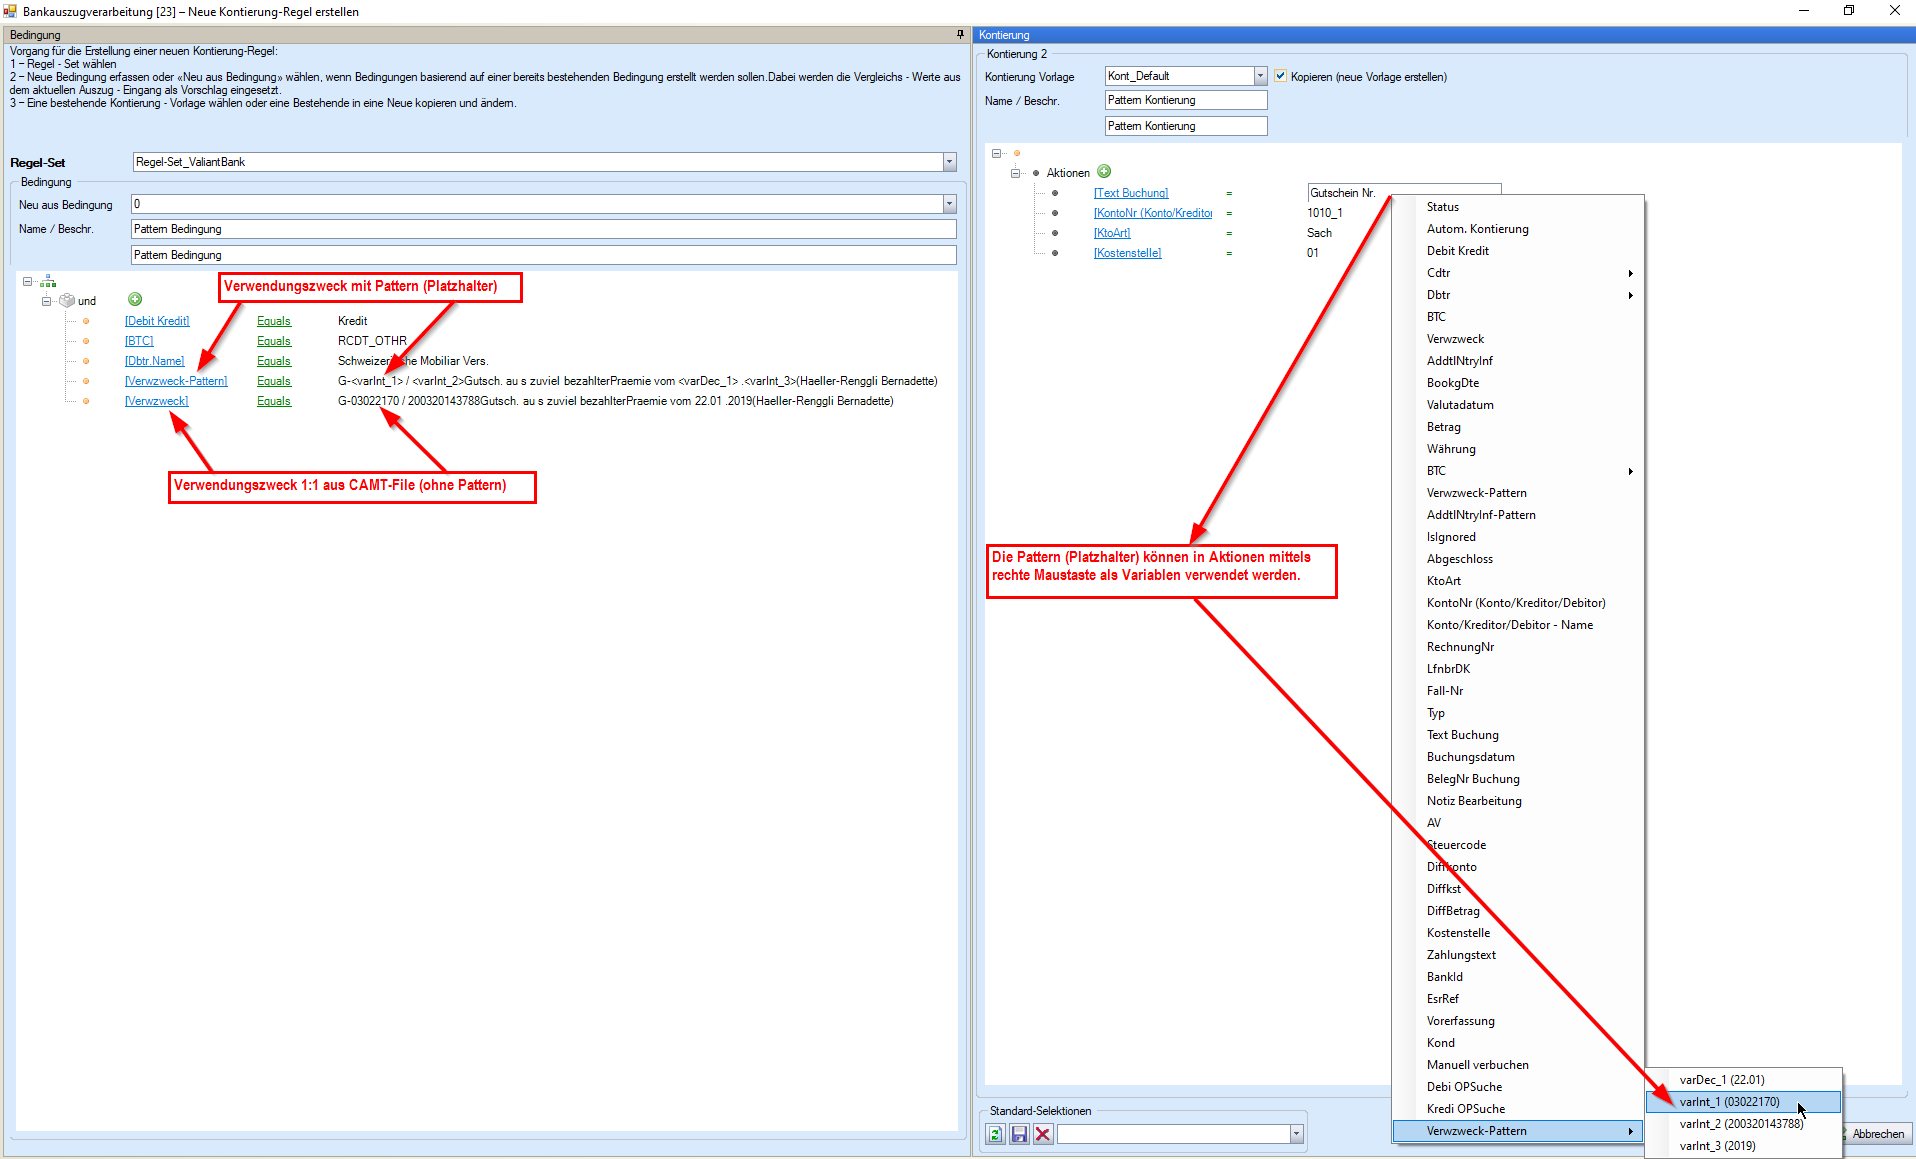The image size is (1916, 1159).
Task: Click the second Bedingung description field
Action: [544, 255]
